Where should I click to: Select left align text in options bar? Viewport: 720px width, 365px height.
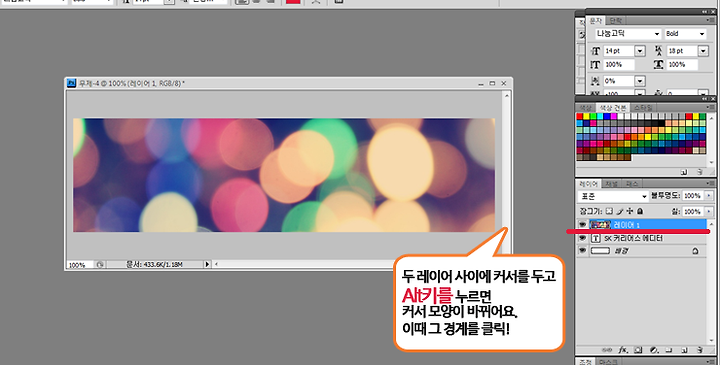click(x=242, y=2)
